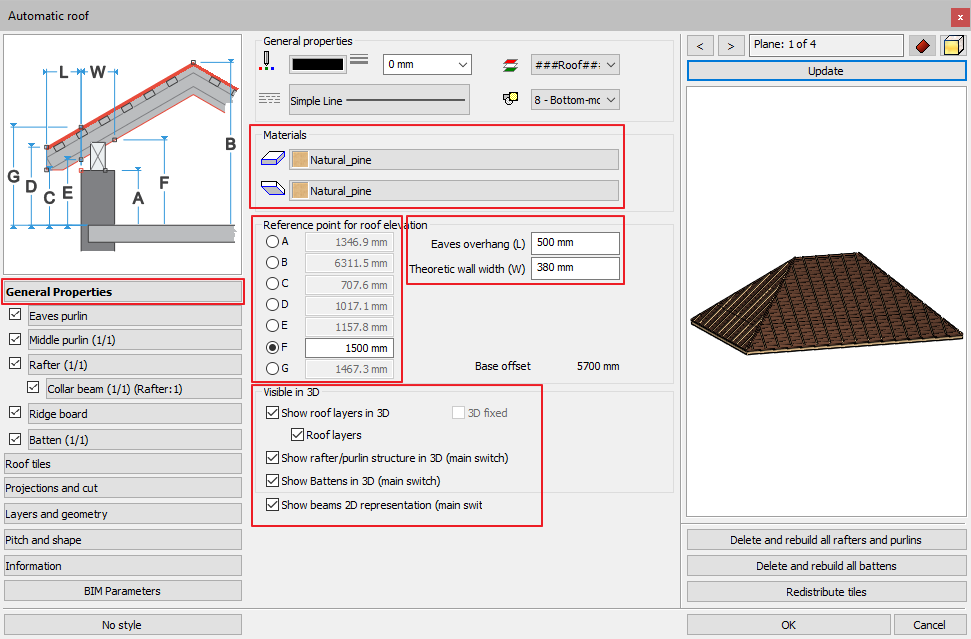Expand the ###Roof## layer dropdown

[x=575, y=65]
